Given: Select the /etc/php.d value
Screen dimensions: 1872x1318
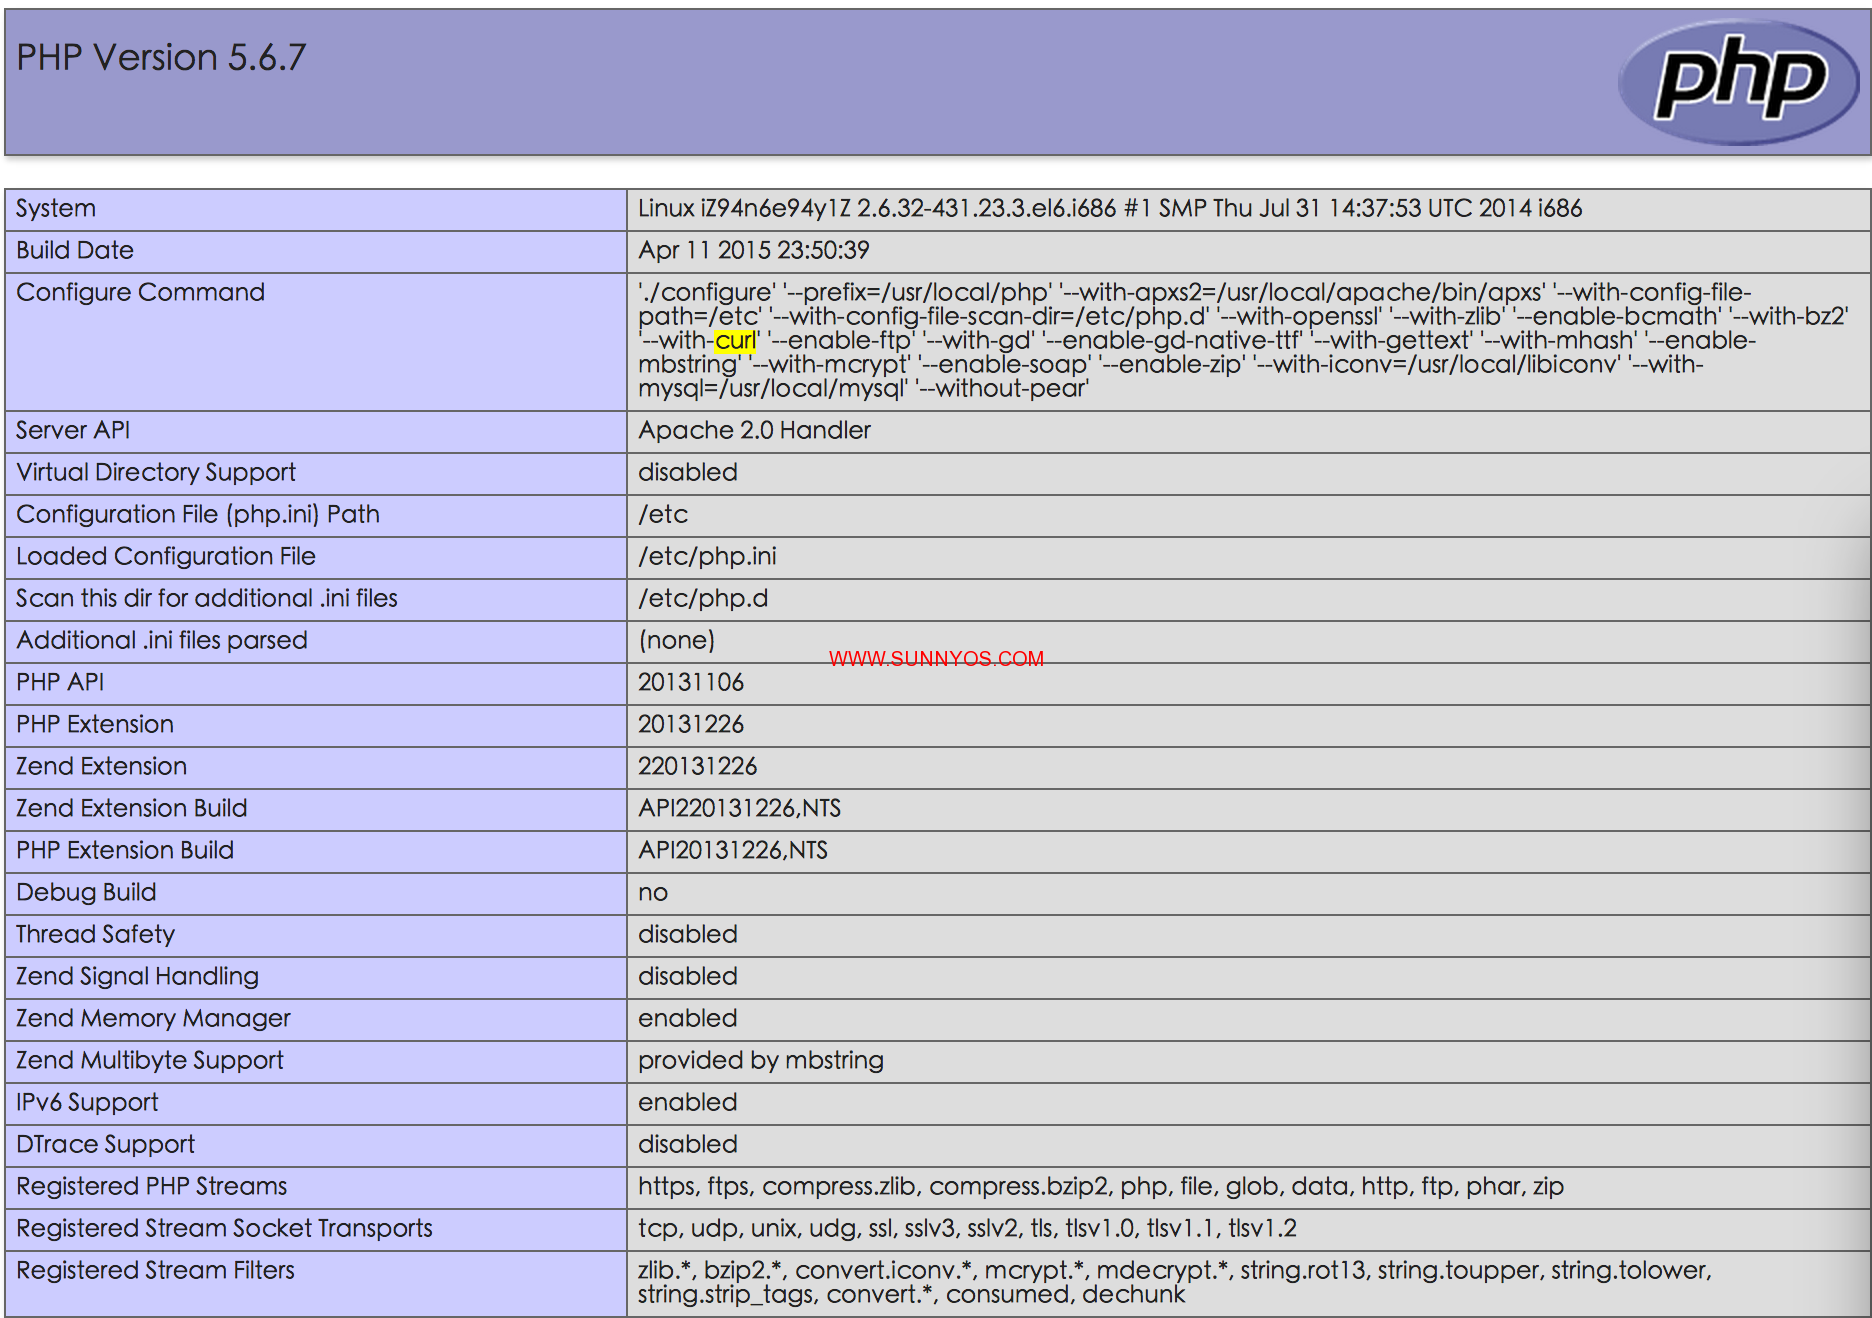Looking at the screenshot, I should pyautogui.click(x=703, y=599).
